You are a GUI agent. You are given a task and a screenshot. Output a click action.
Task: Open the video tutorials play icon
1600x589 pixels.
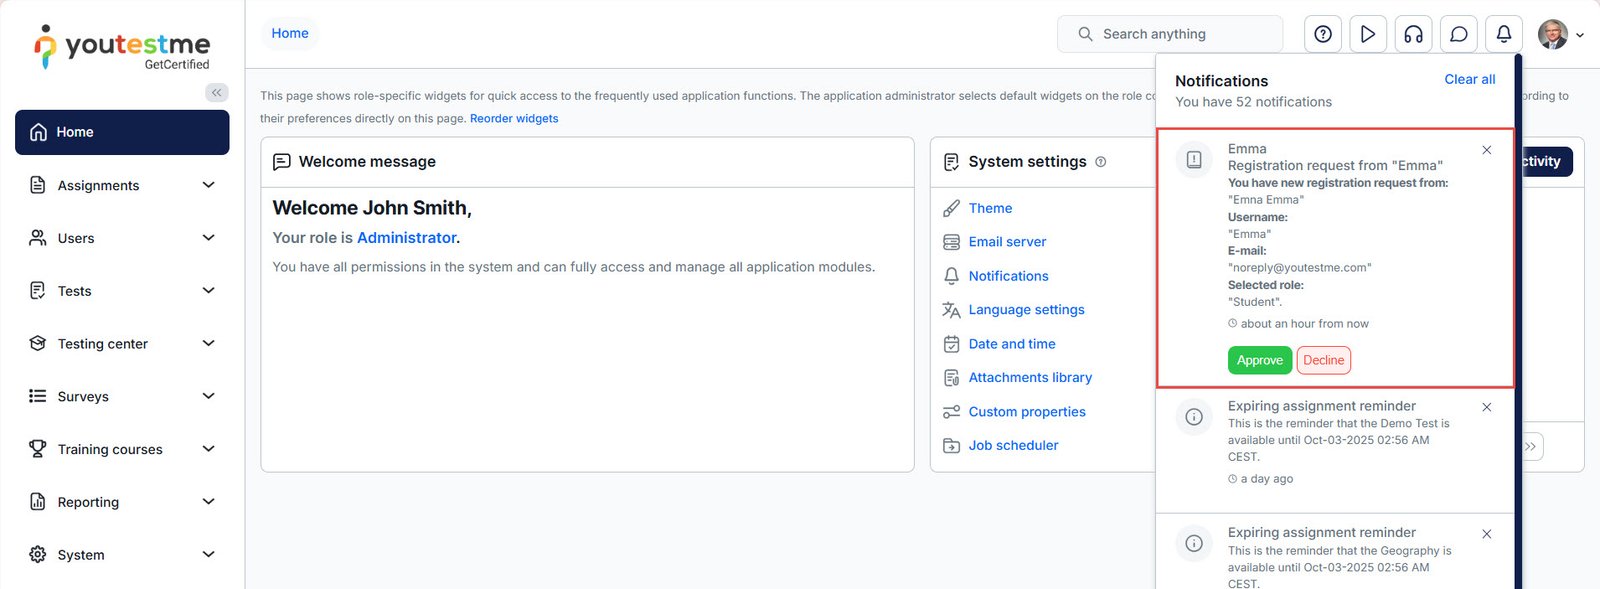coord(1368,34)
